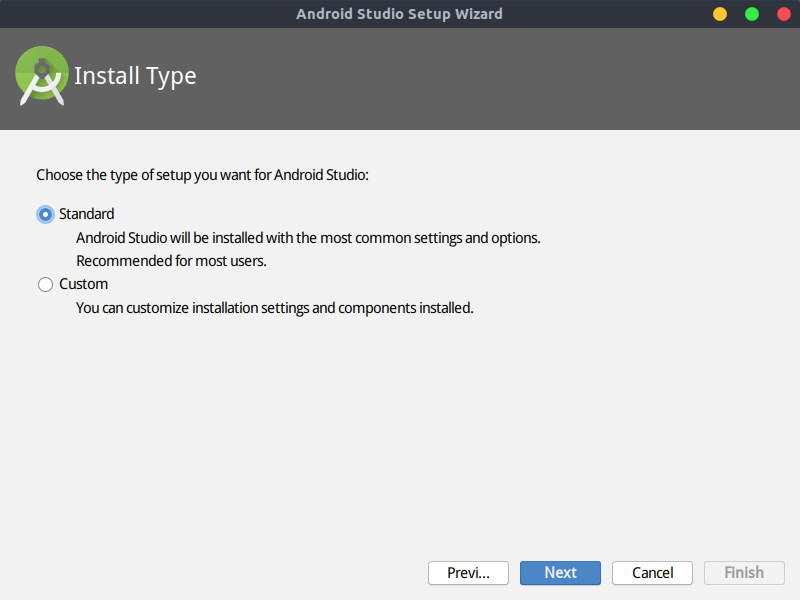This screenshot has width=800, height=600.
Task: Click the green maximize circle icon
Action: 751,14
